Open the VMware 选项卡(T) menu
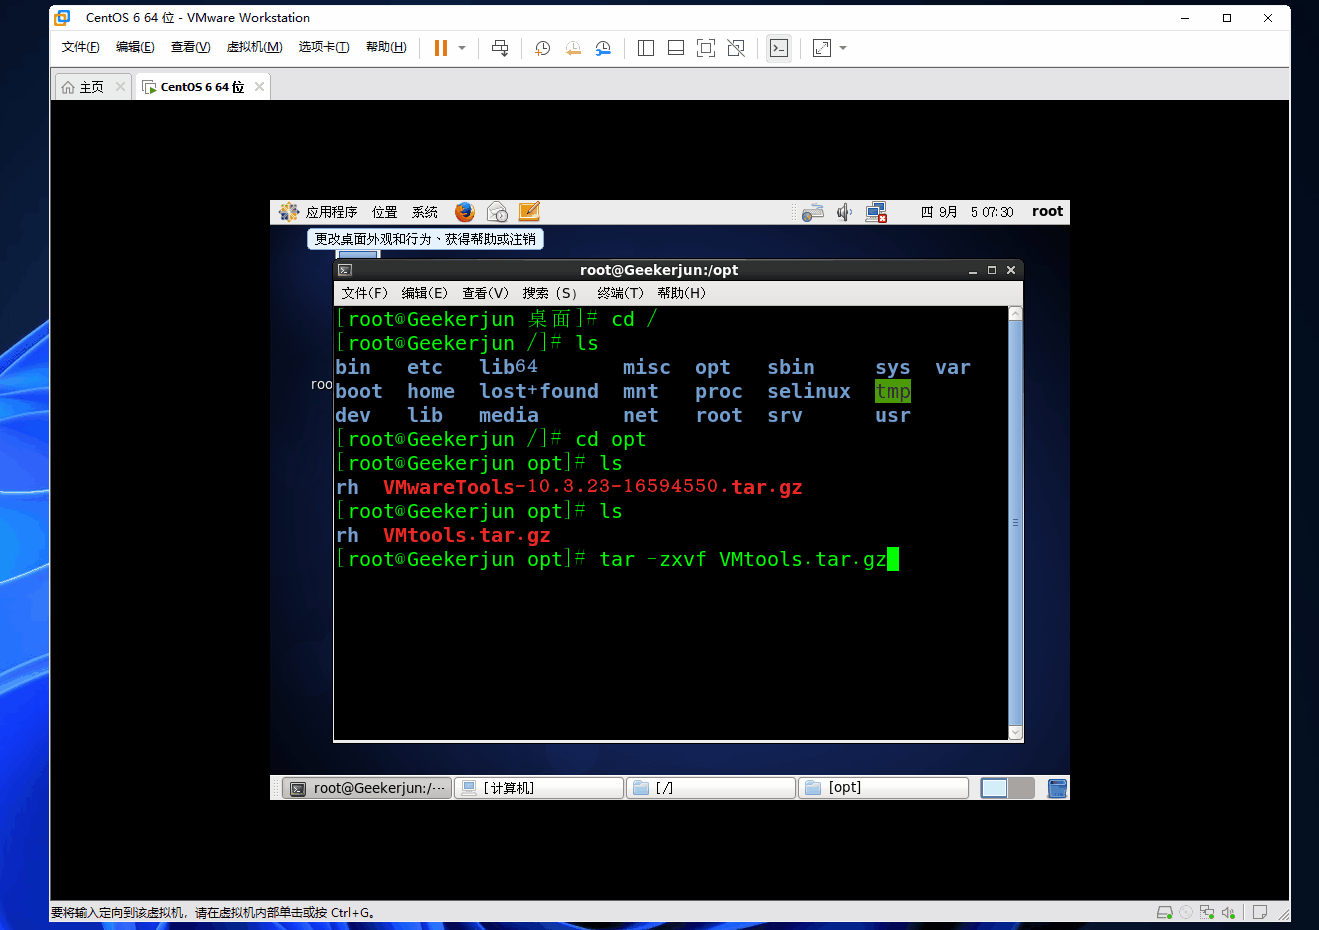This screenshot has height=930, width=1319. (x=324, y=47)
